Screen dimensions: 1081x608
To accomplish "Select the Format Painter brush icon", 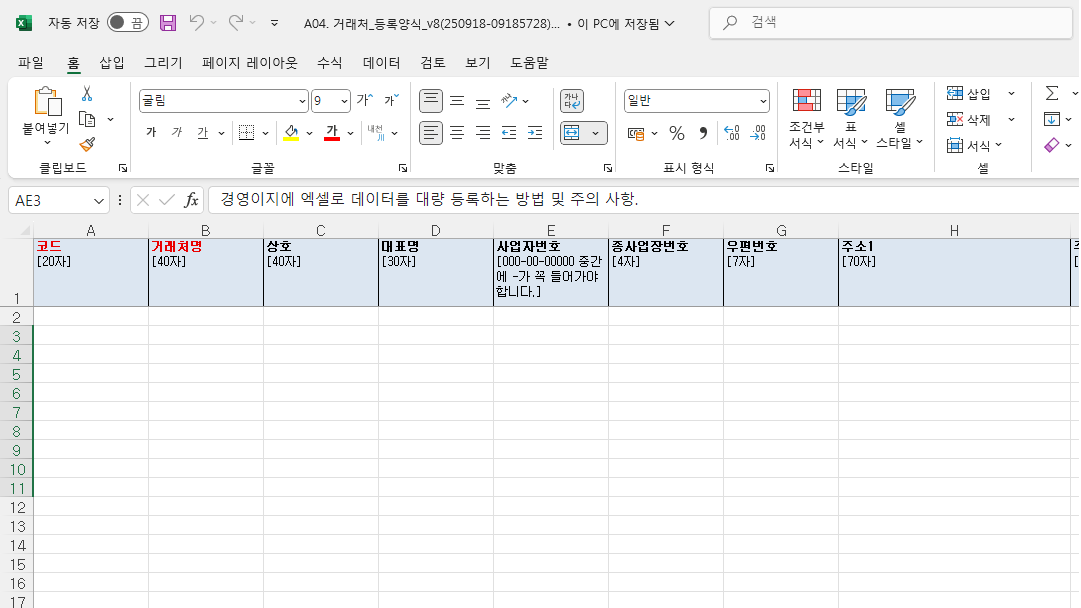I will coord(87,145).
